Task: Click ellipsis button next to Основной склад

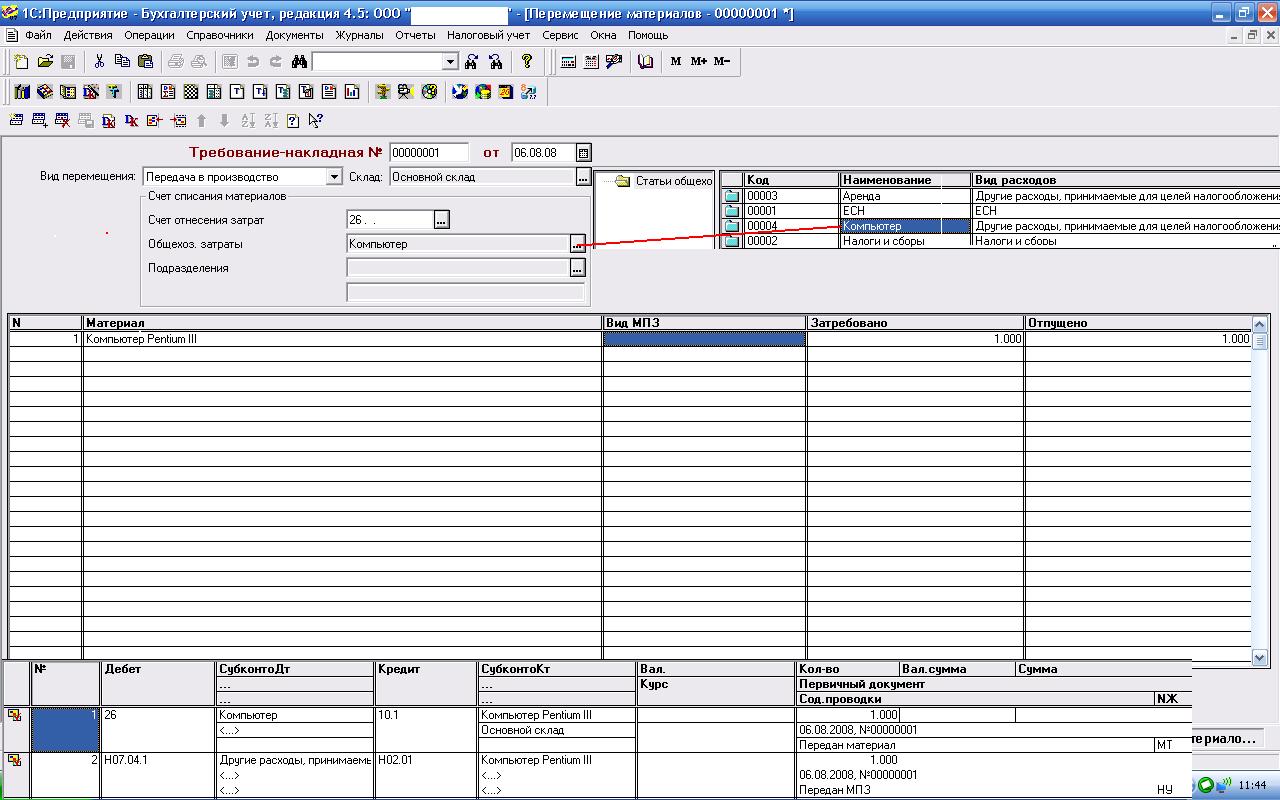Action: click(584, 177)
